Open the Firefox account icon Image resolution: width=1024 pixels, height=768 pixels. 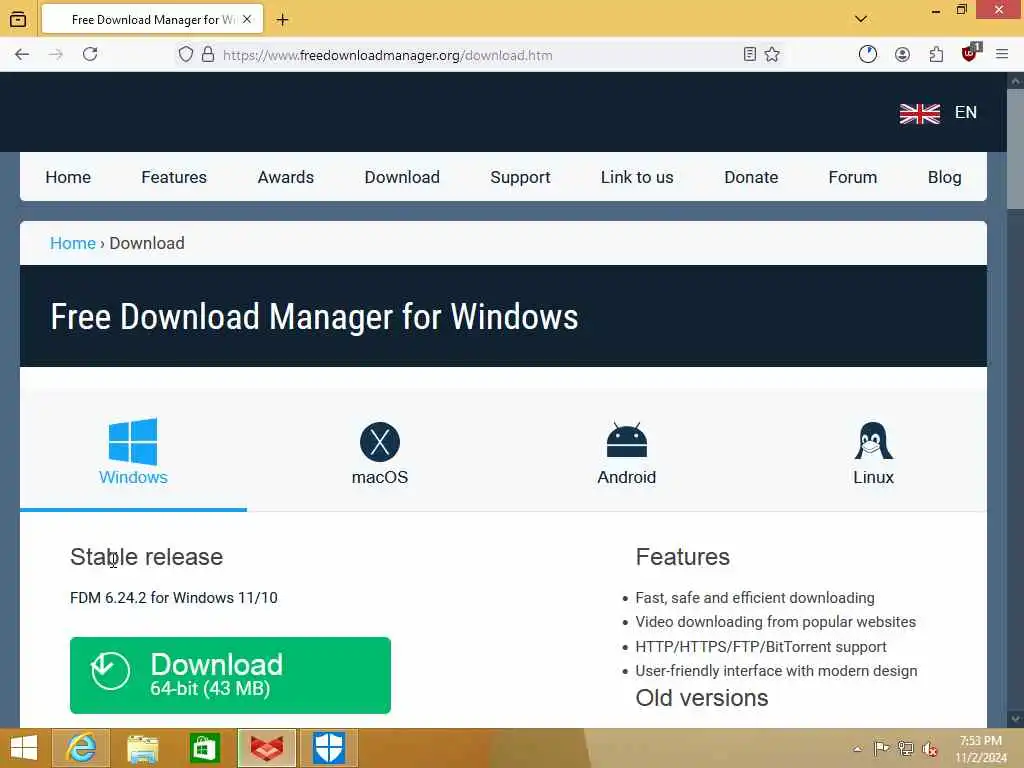(x=903, y=54)
